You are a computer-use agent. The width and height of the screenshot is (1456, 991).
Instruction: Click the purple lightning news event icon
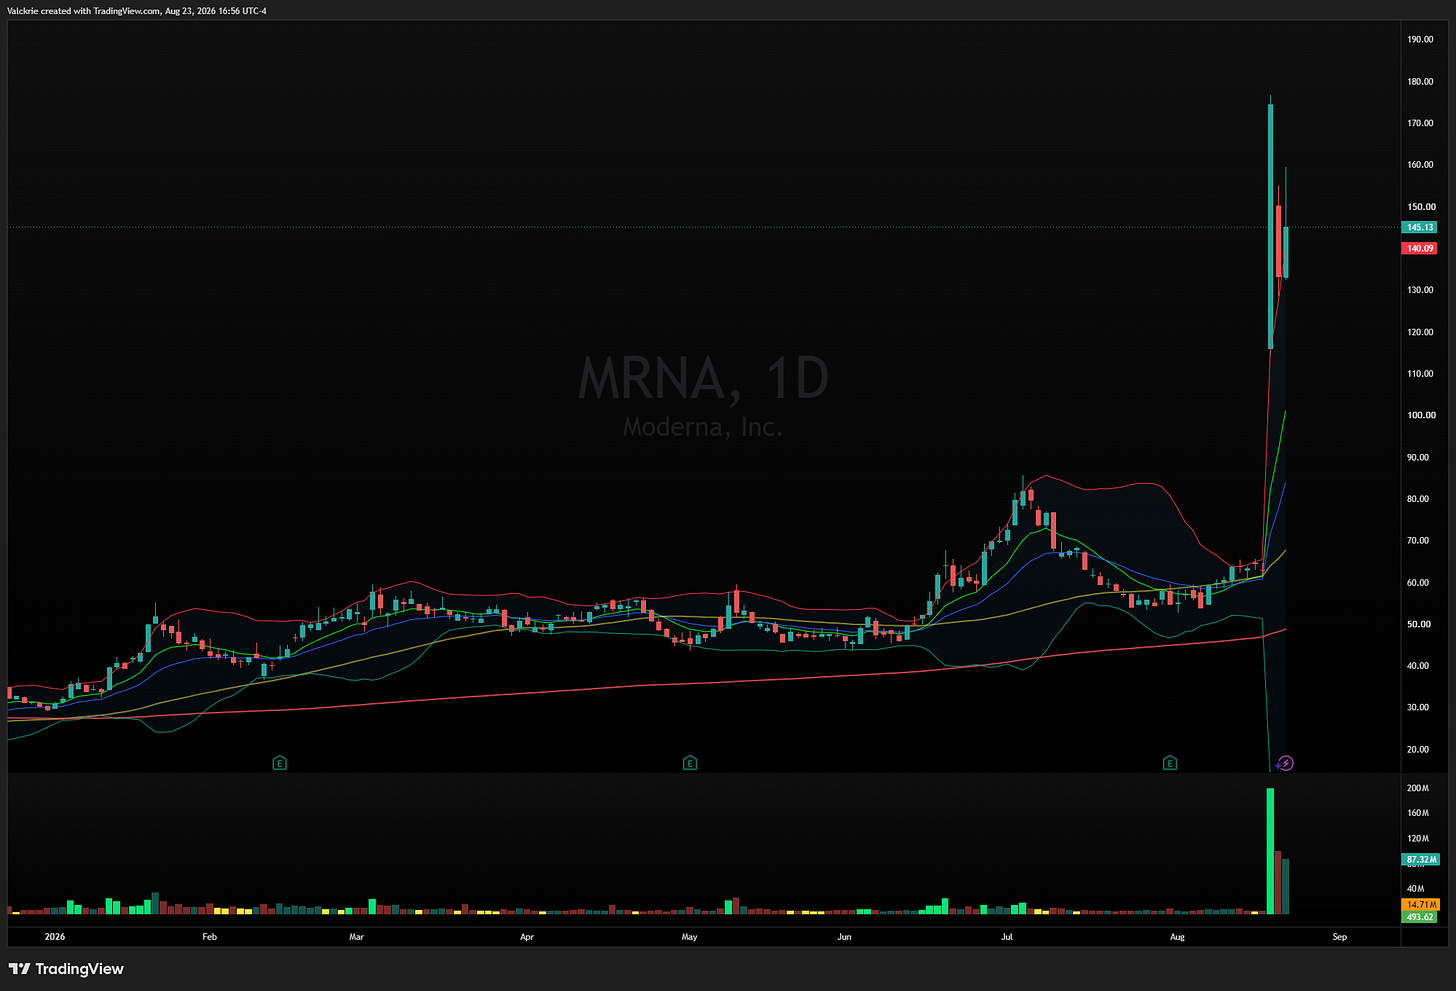[1287, 763]
